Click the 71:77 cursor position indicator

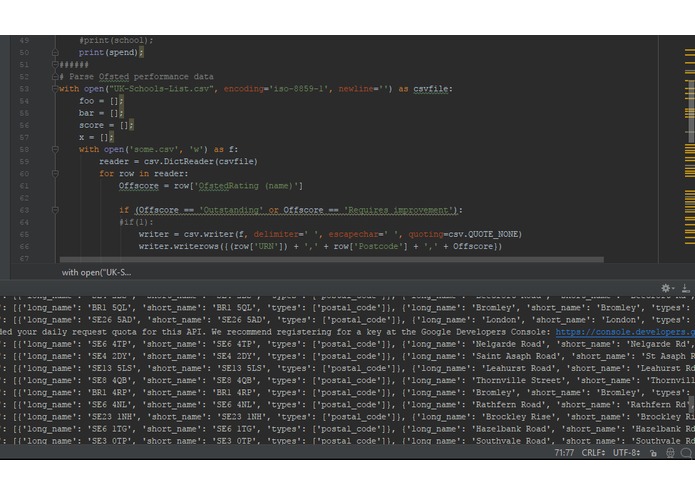(564, 452)
